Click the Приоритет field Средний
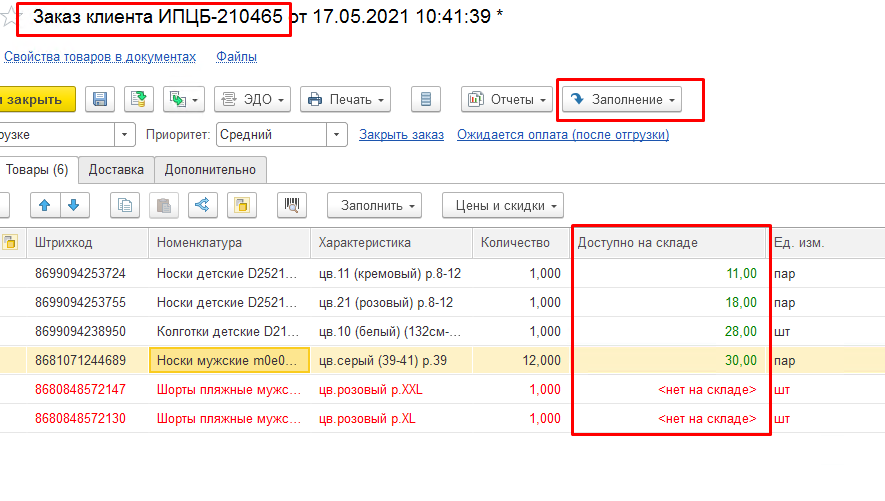Viewport: 885px width, 501px height. click(x=271, y=135)
